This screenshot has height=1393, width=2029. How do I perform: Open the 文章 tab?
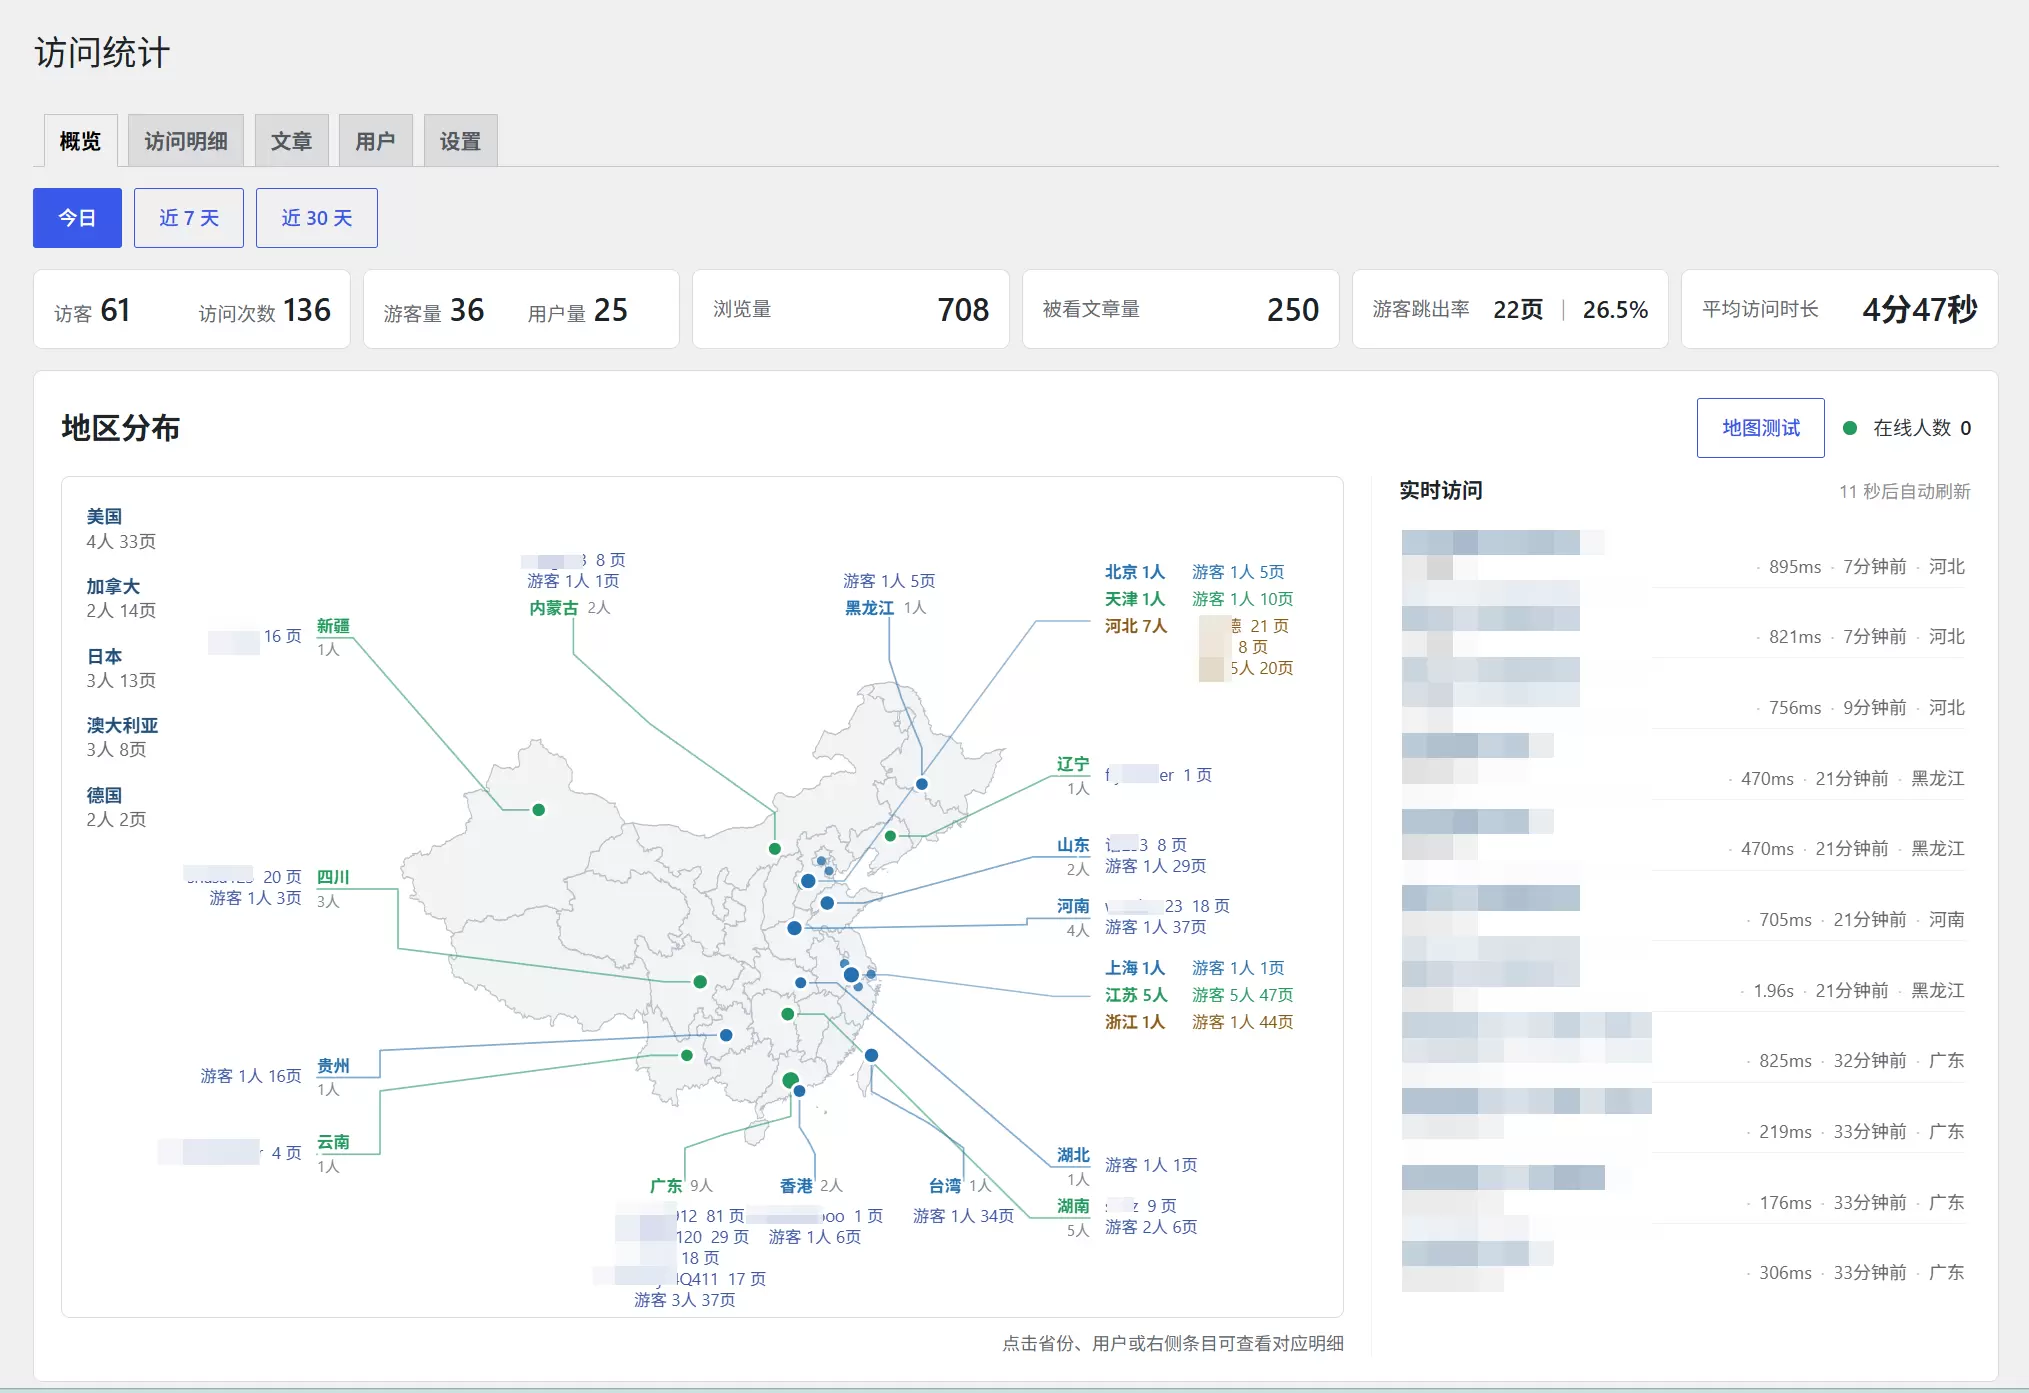click(291, 141)
